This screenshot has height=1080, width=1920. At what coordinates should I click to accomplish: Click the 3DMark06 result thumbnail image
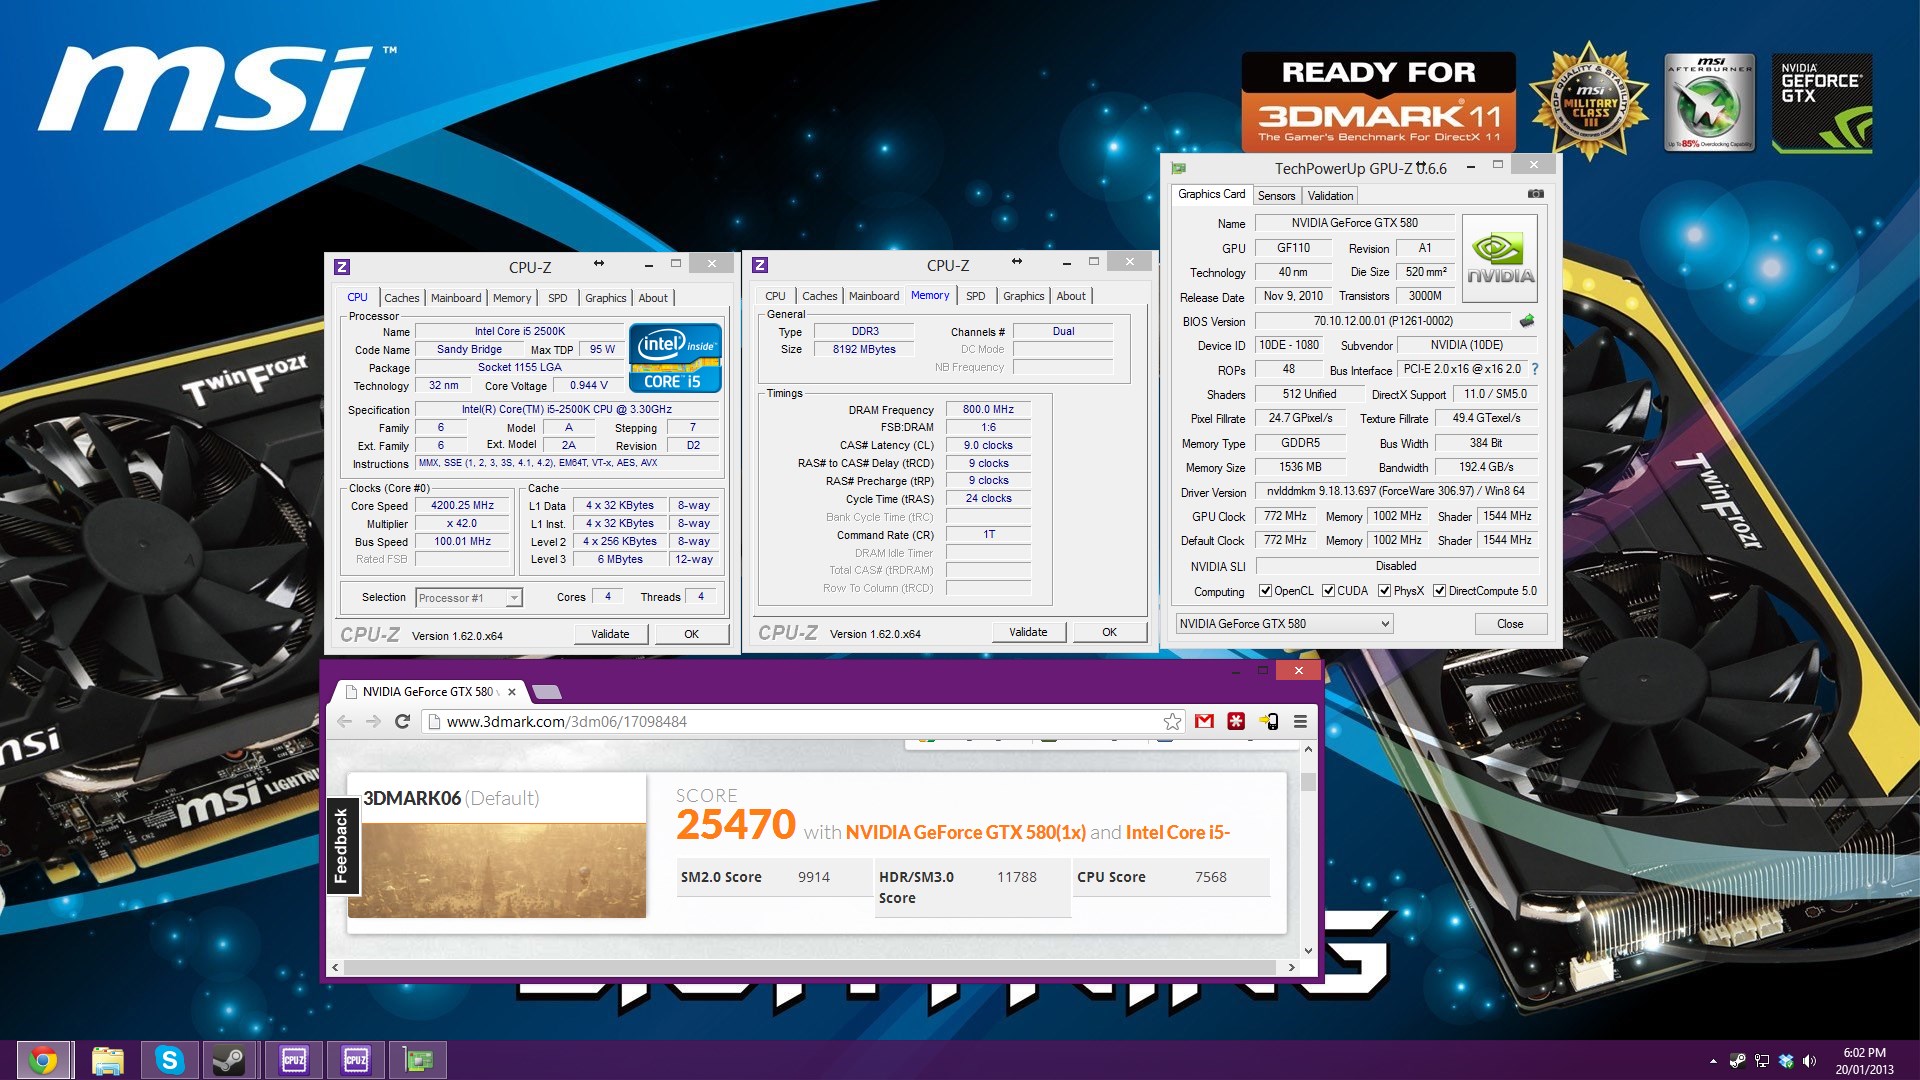pyautogui.click(x=497, y=870)
